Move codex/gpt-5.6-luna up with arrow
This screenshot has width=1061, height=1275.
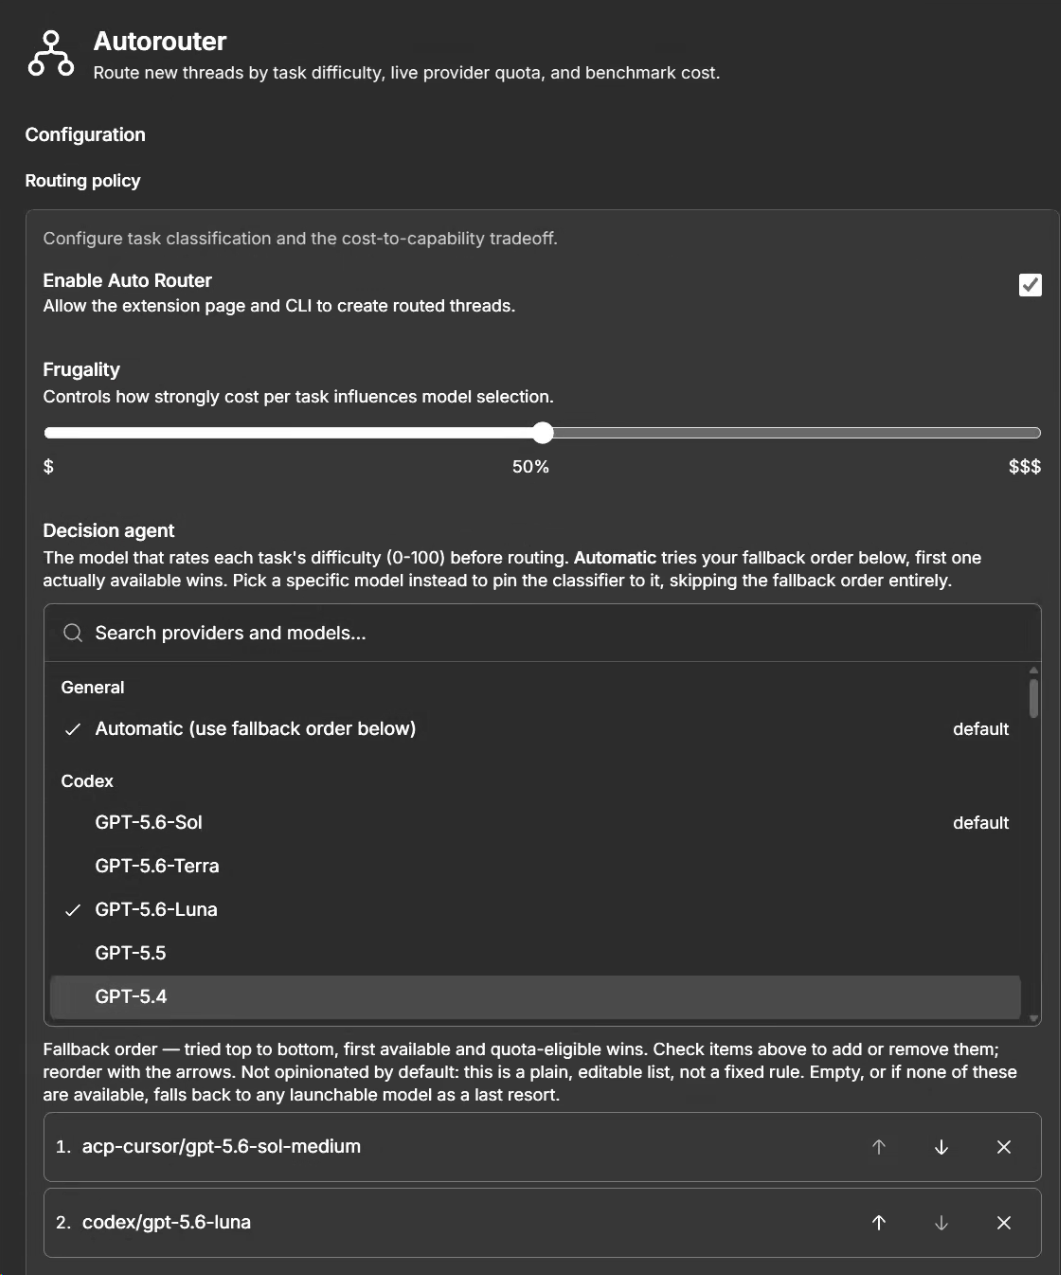[x=879, y=1222]
